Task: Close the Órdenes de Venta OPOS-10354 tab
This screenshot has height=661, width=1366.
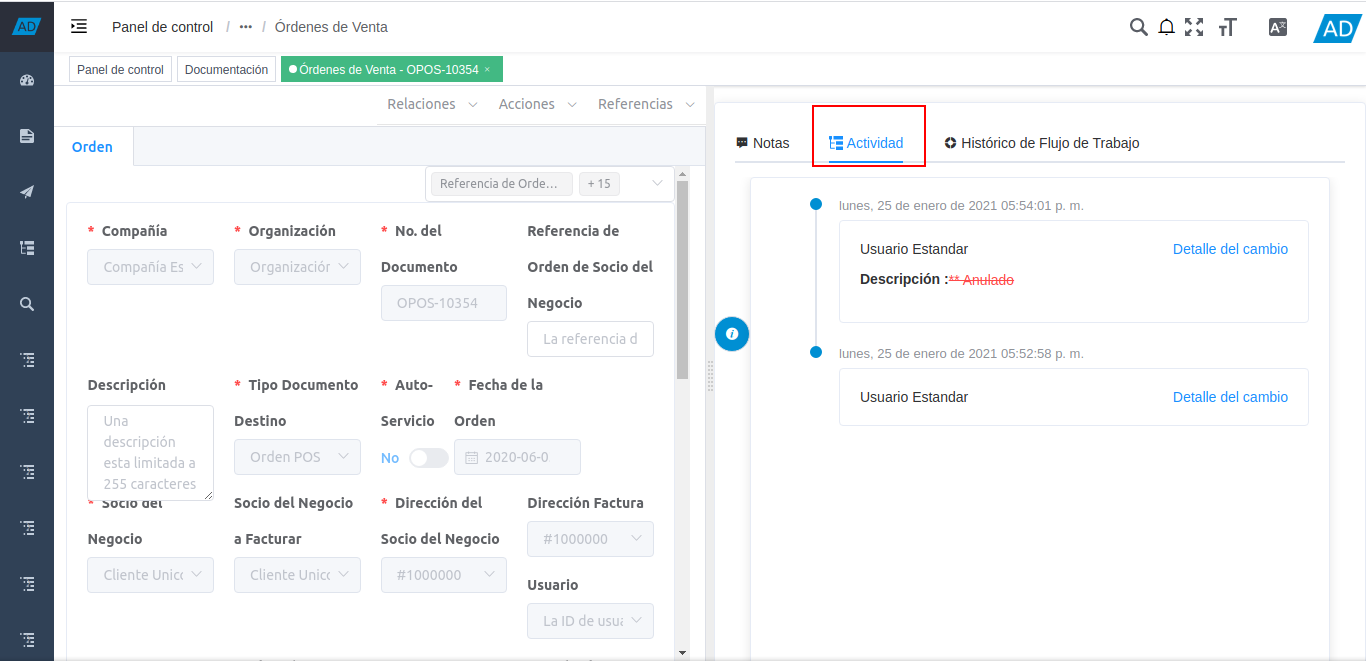Action: point(487,70)
